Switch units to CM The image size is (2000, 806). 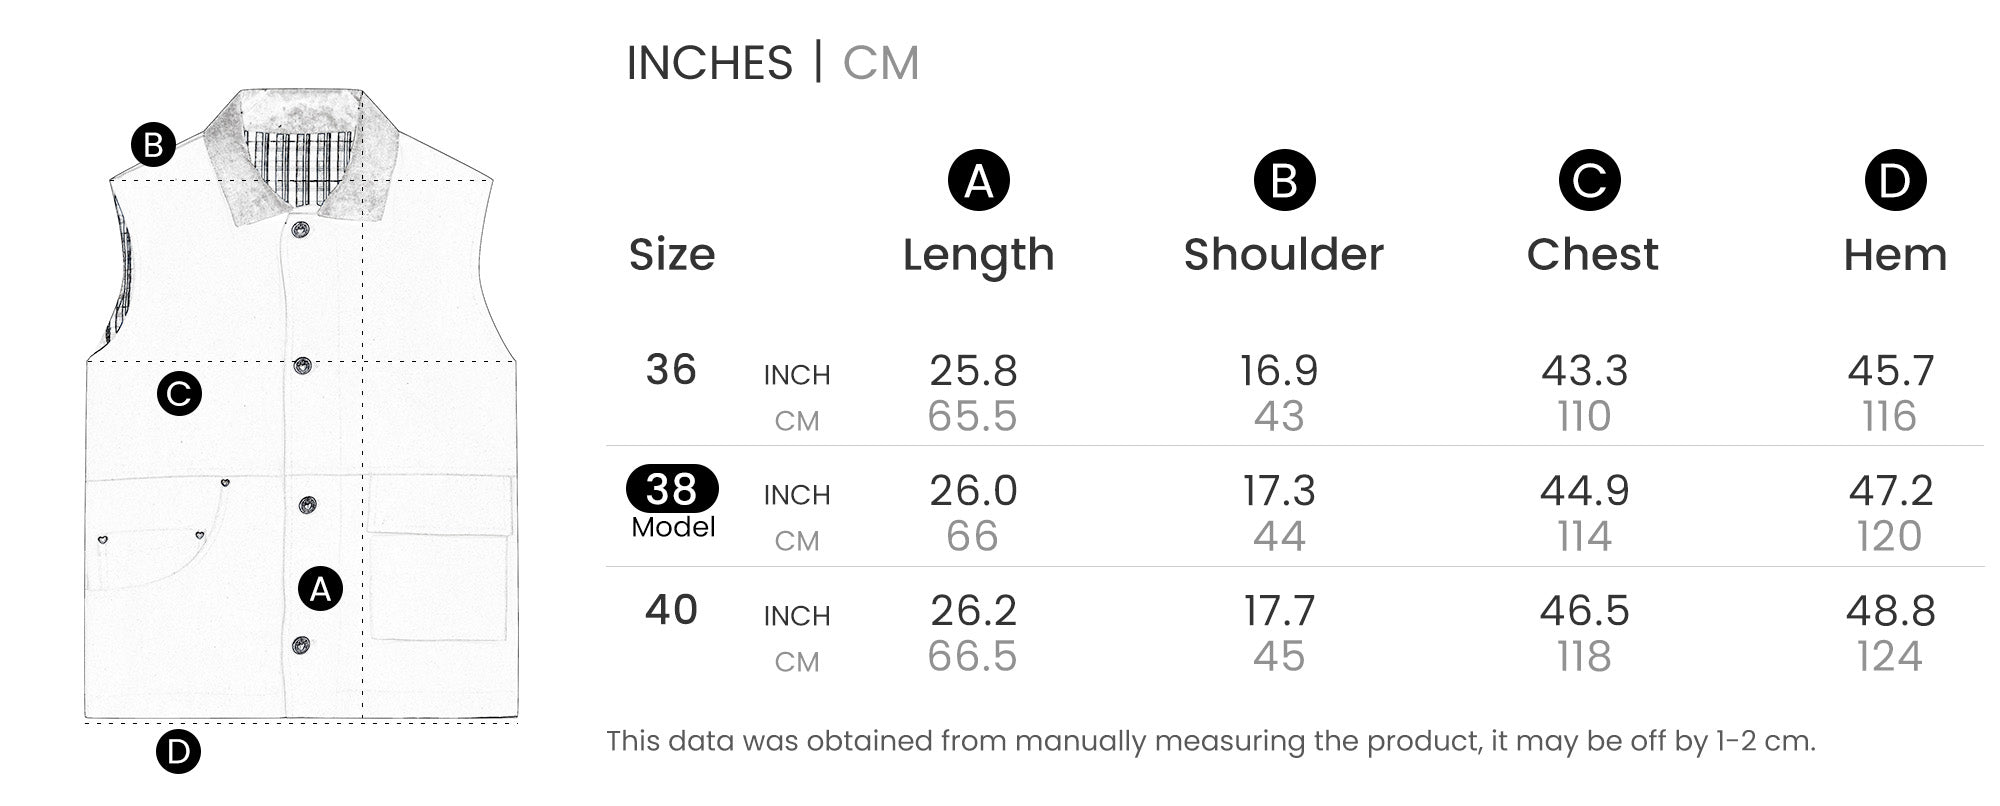point(880,63)
